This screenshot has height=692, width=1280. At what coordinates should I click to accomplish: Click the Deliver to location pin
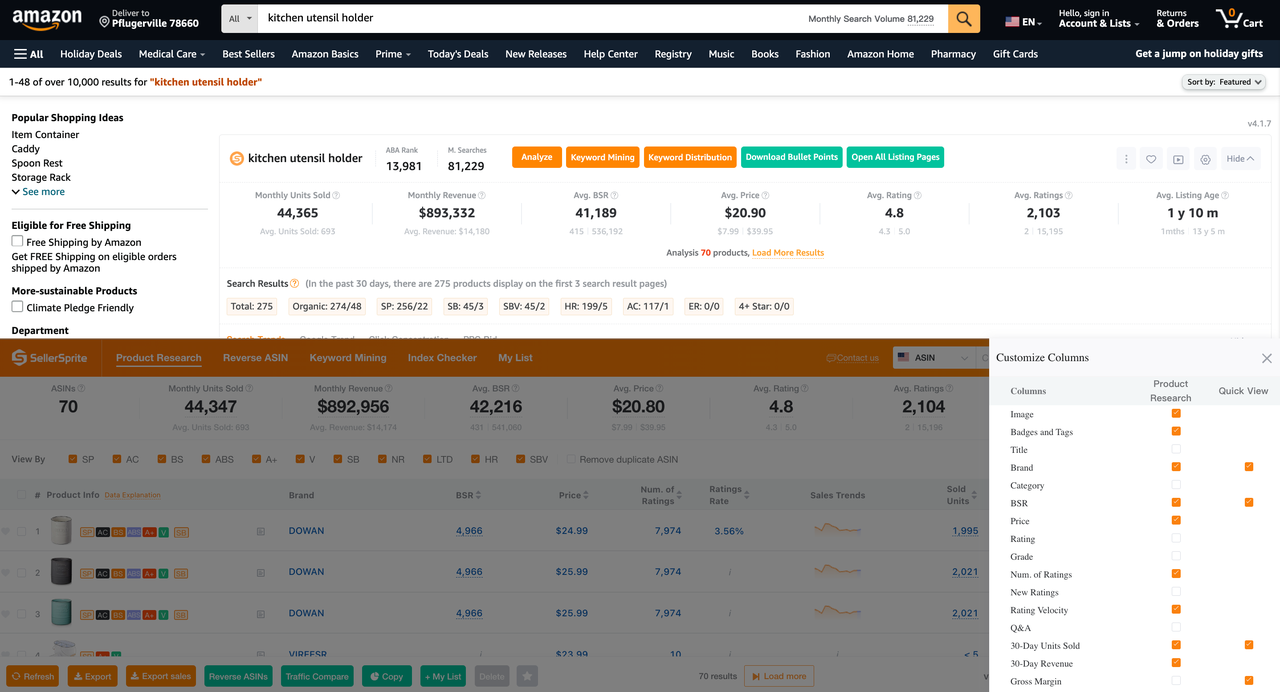(x=105, y=21)
